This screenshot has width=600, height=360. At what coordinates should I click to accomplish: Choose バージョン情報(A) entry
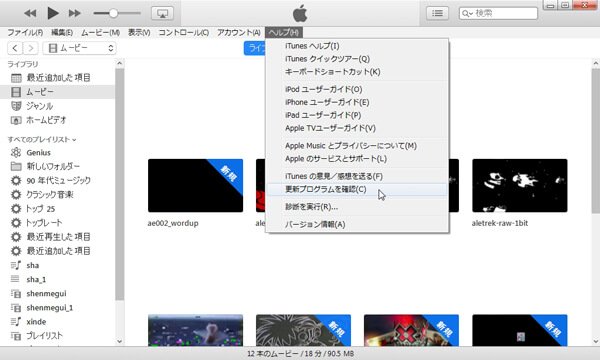click(x=357, y=225)
